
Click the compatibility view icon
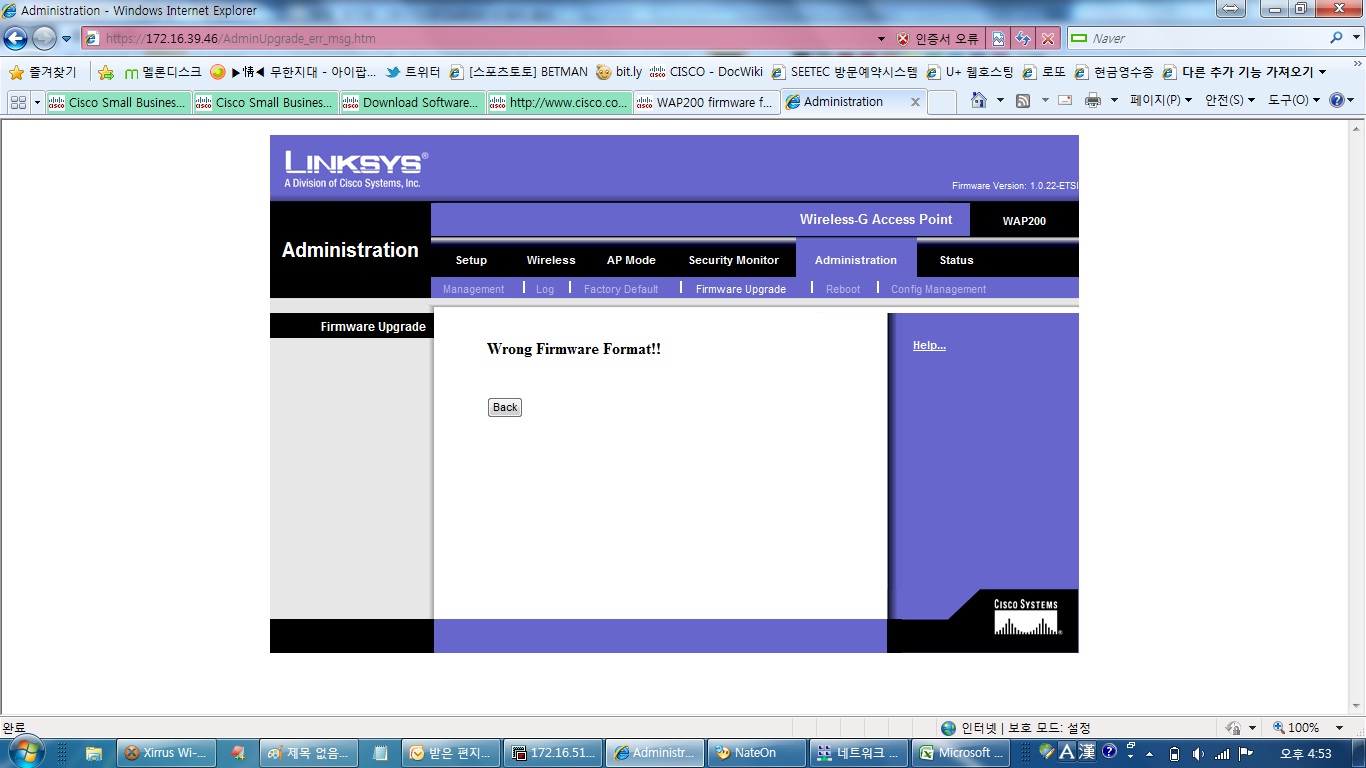pyautogui.click(x=998, y=39)
